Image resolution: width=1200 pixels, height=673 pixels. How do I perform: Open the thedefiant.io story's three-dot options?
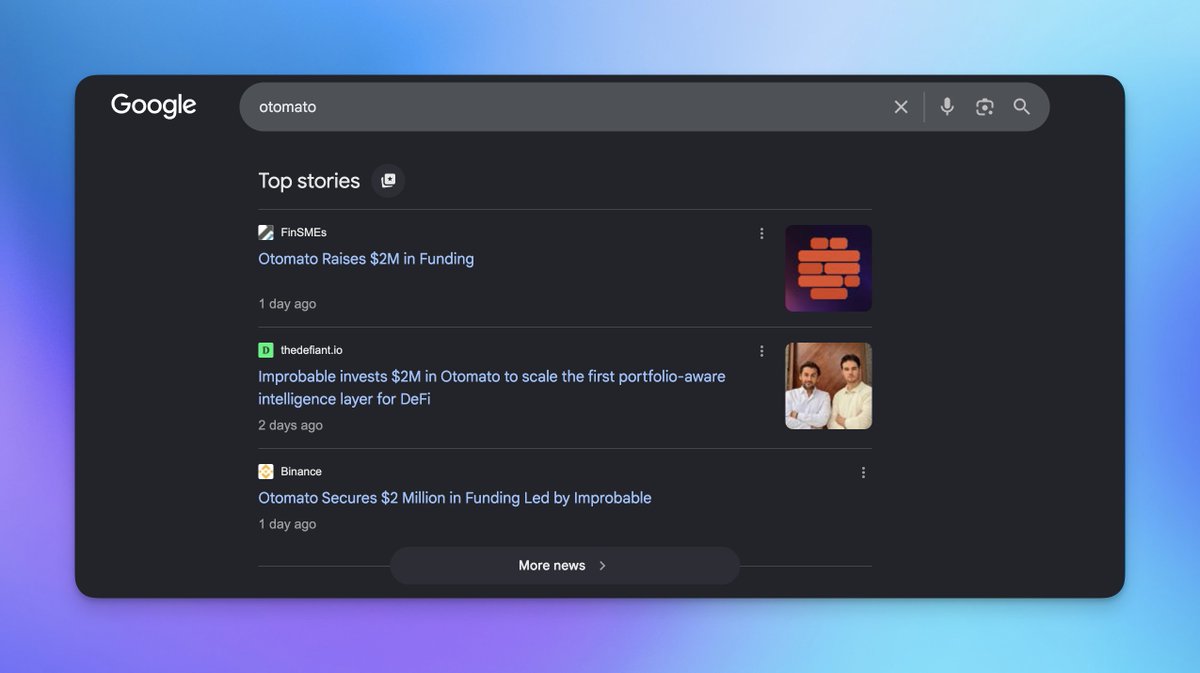(x=761, y=351)
